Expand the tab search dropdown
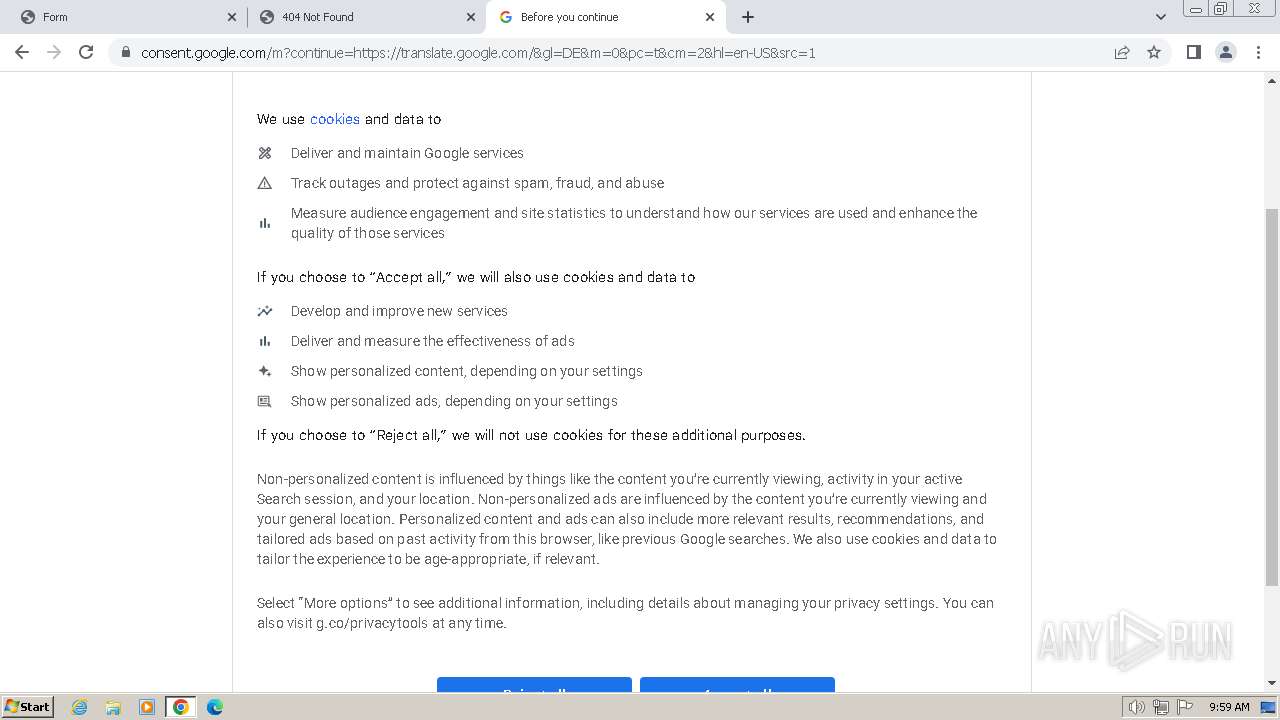 [1160, 17]
